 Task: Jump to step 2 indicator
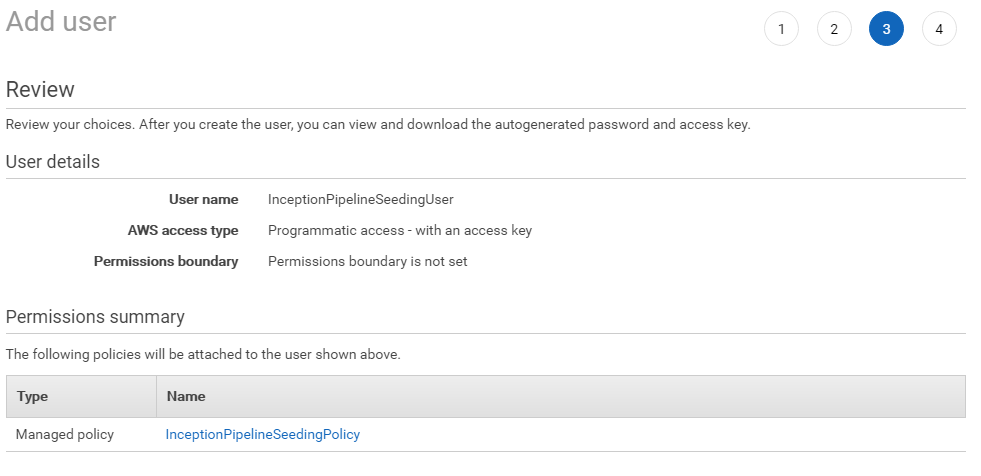tap(834, 29)
